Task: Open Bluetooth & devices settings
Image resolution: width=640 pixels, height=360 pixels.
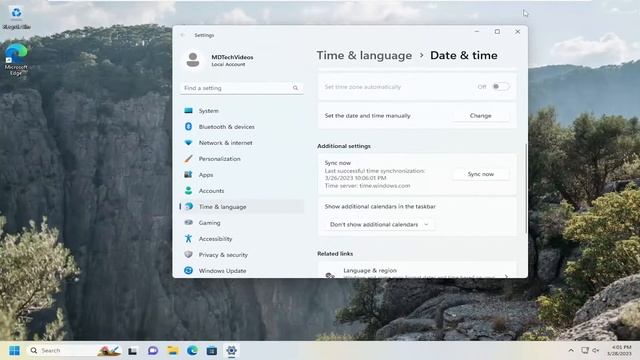Action: [242, 127]
